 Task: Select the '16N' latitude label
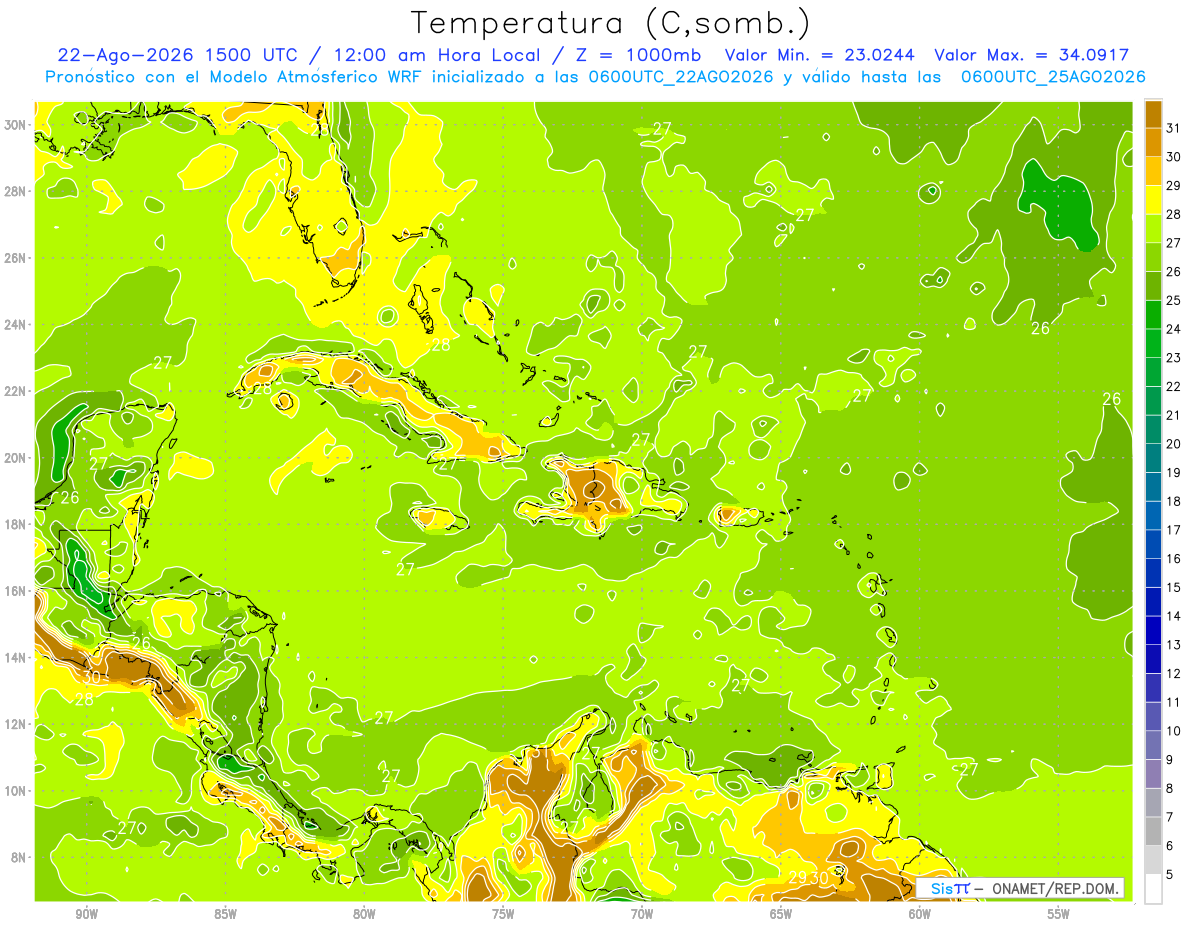coord(17,591)
